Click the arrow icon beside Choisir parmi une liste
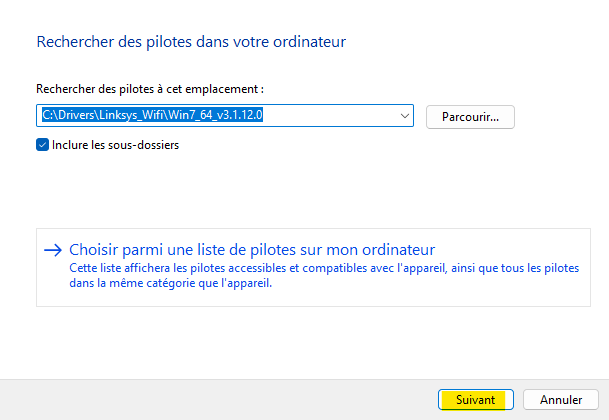609x420 pixels. (x=53, y=250)
